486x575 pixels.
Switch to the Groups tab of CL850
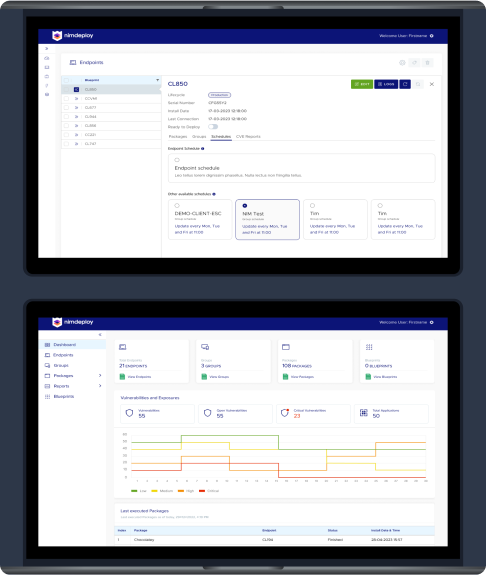click(199, 137)
